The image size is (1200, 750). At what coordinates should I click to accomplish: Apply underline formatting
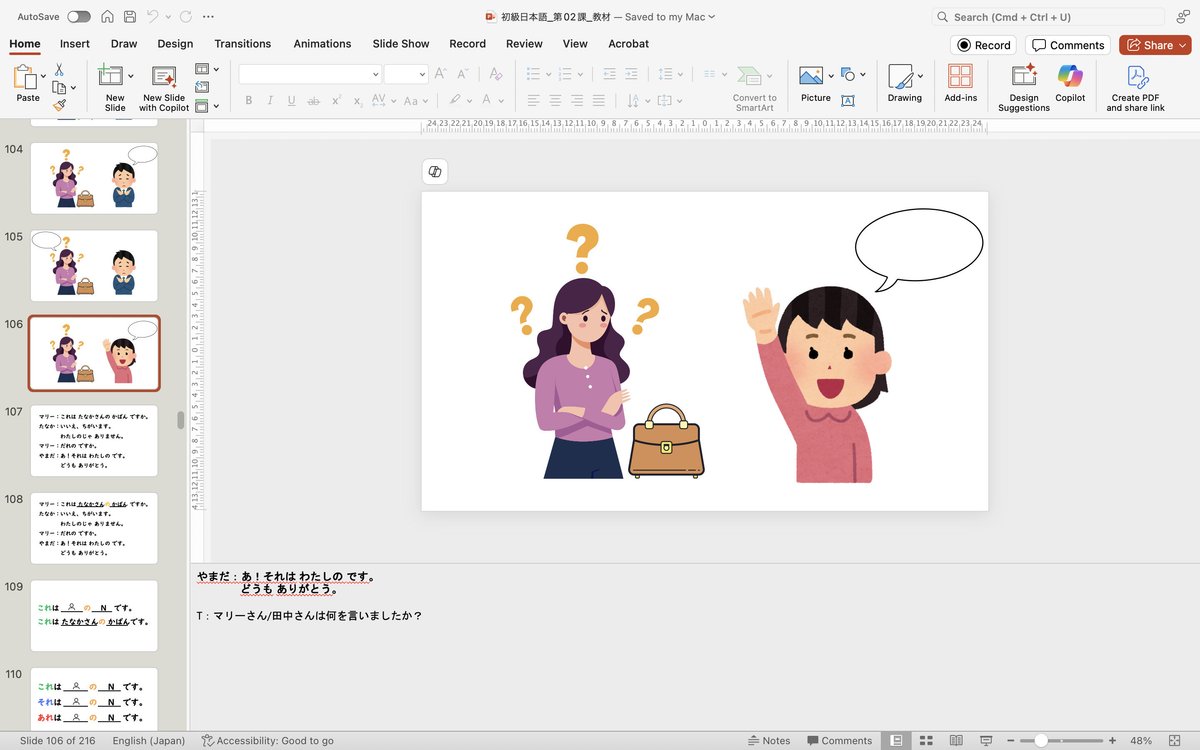290,100
